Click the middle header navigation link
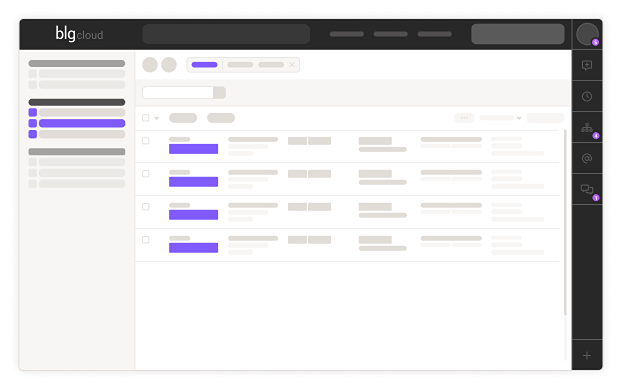The width and height of the screenshot is (622, 389). click(391, 34)
